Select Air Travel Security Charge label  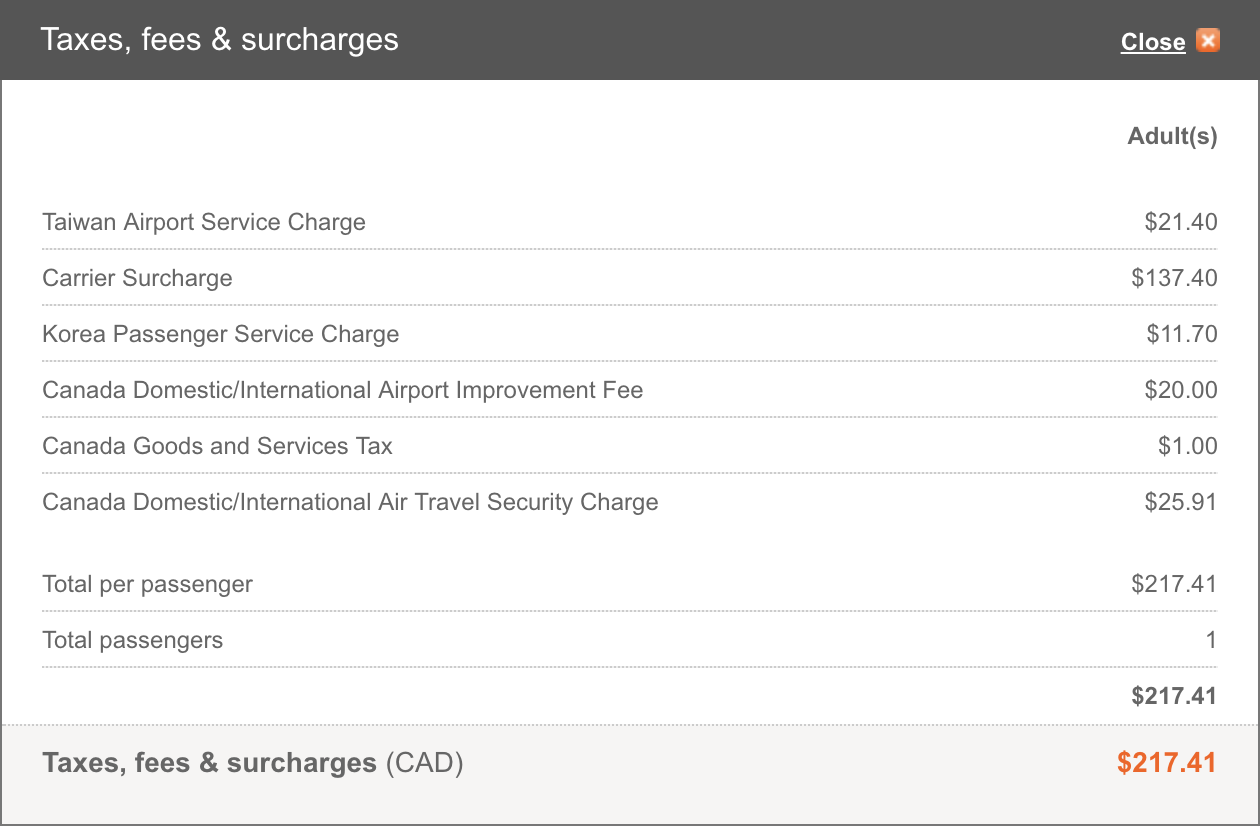(x=350, y=502)
